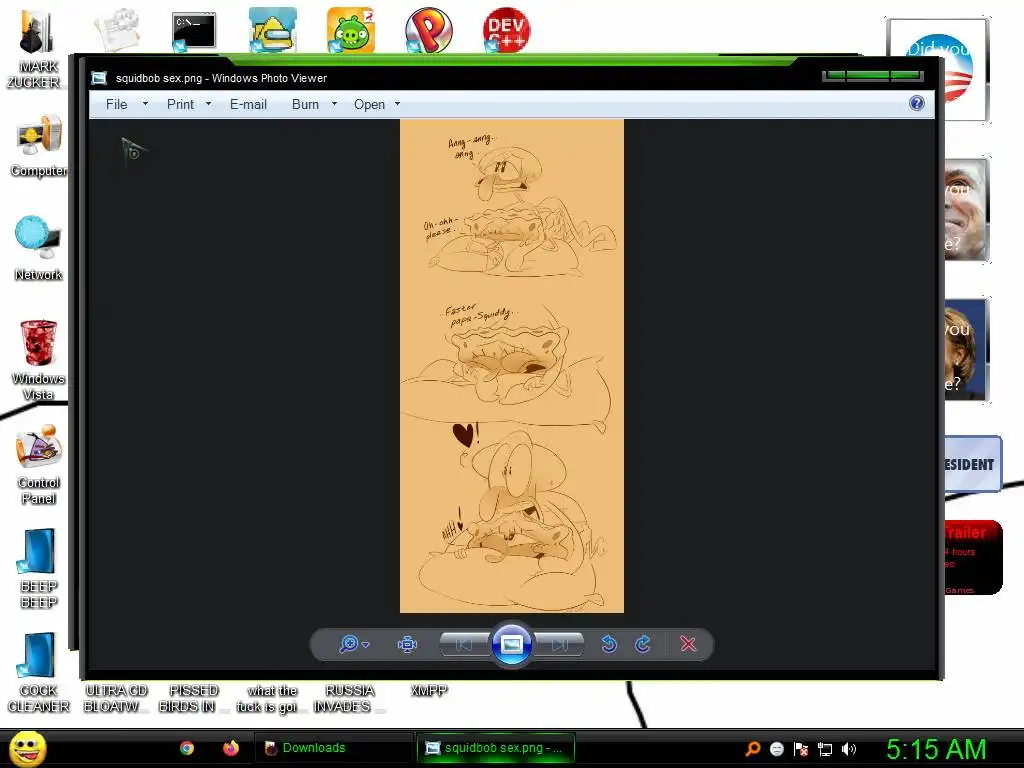Click the orange search tray icon
The width and height of the screenshot is (1024, 768).
click(x=753, y=749)
